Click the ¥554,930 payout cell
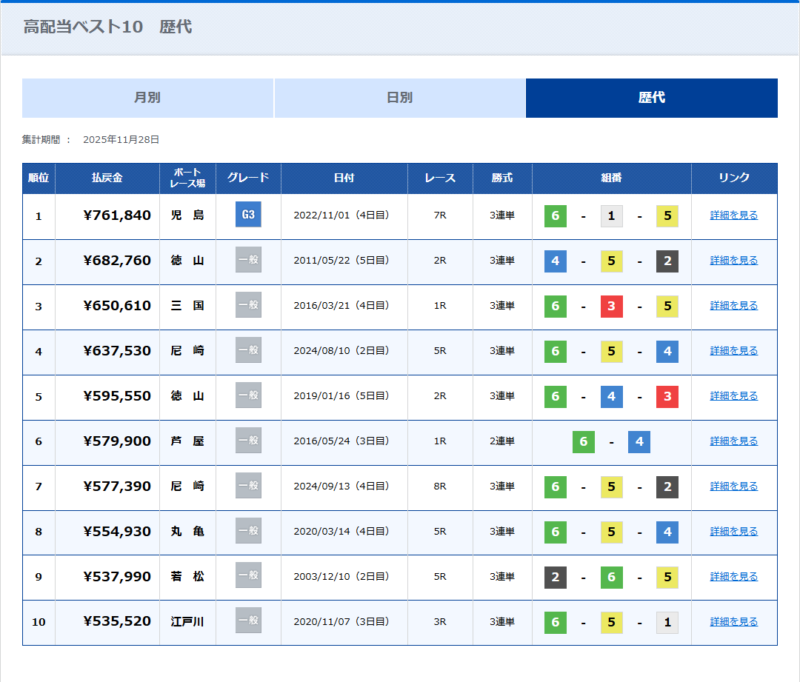This screenshot has height=682, width=800. 117,532
